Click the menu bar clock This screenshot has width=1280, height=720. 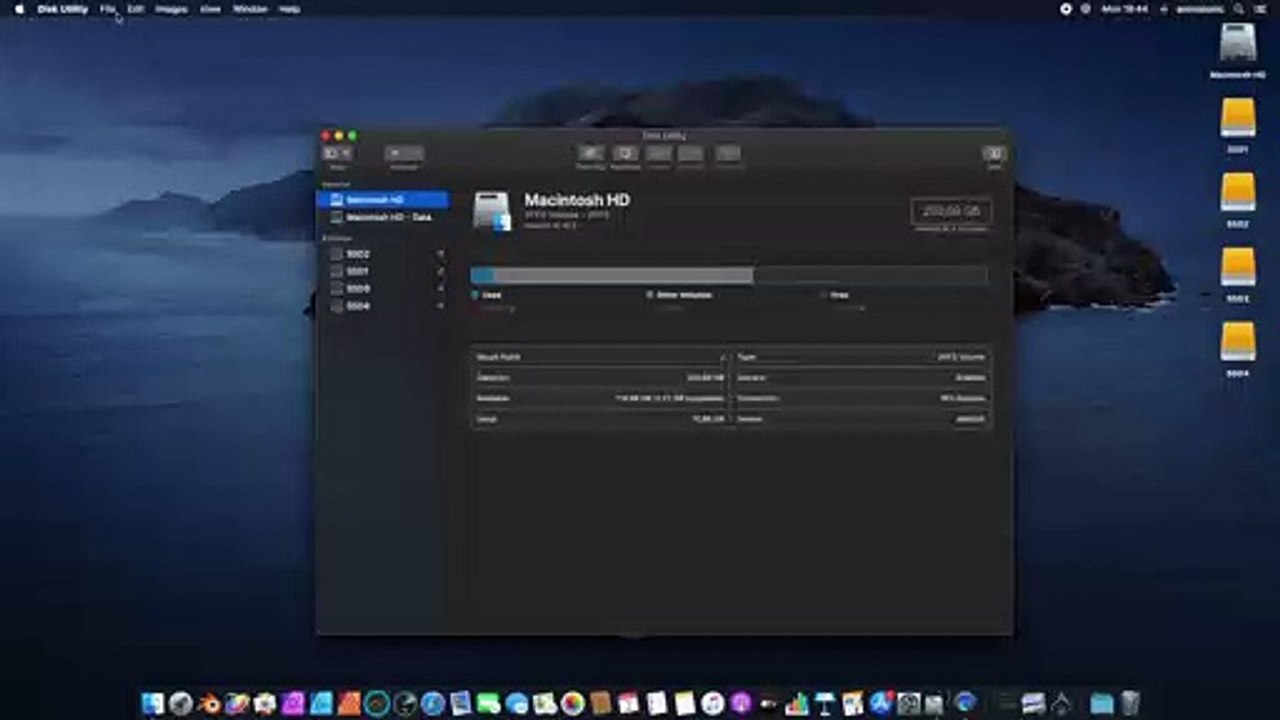pyautogui.click(x=1125, y=9)
